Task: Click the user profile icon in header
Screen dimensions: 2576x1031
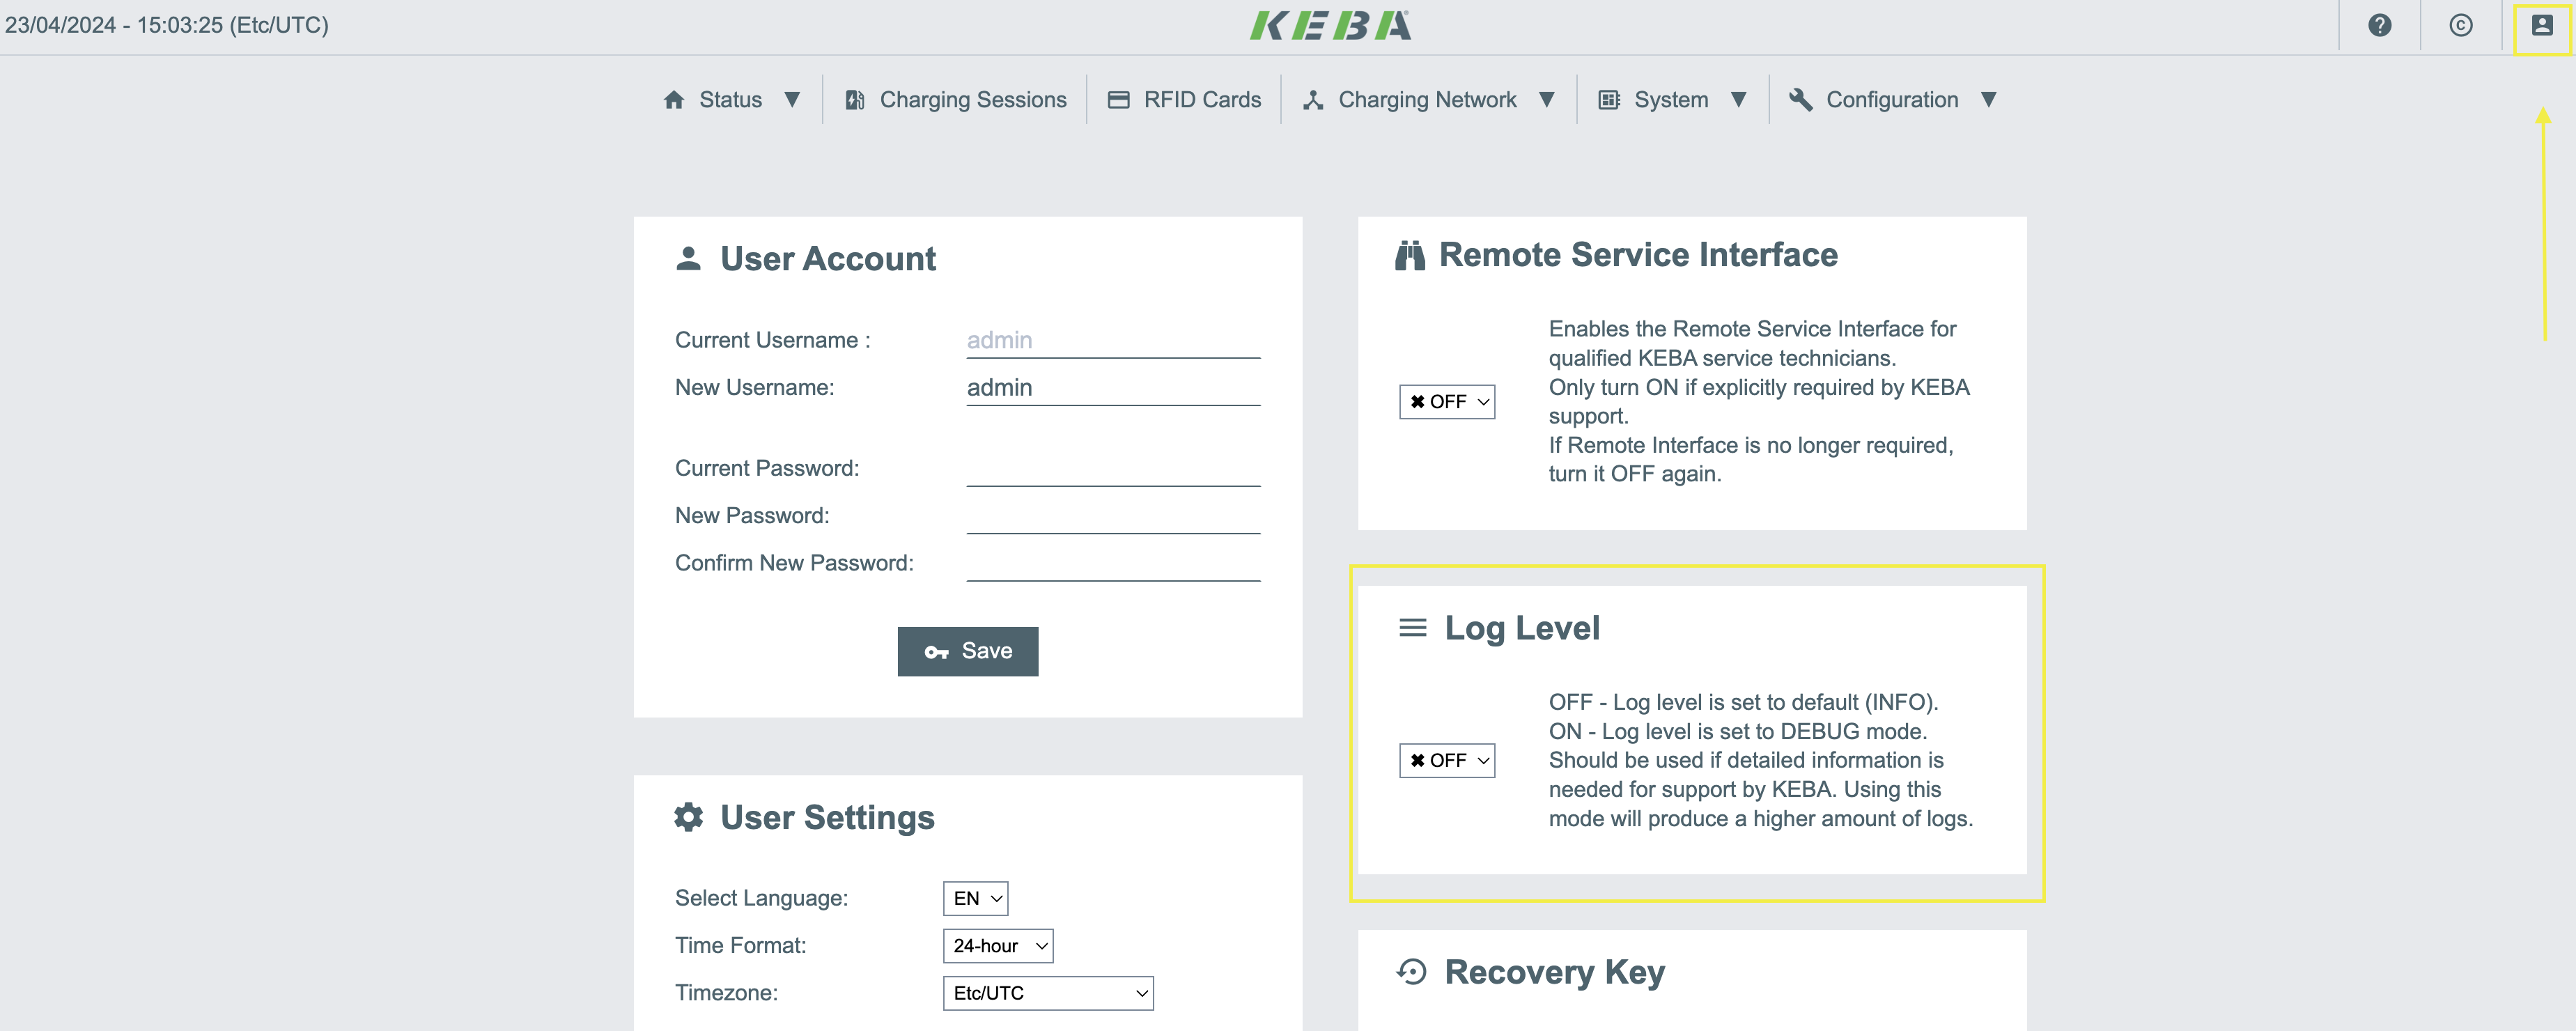Action: point(2541,25)
